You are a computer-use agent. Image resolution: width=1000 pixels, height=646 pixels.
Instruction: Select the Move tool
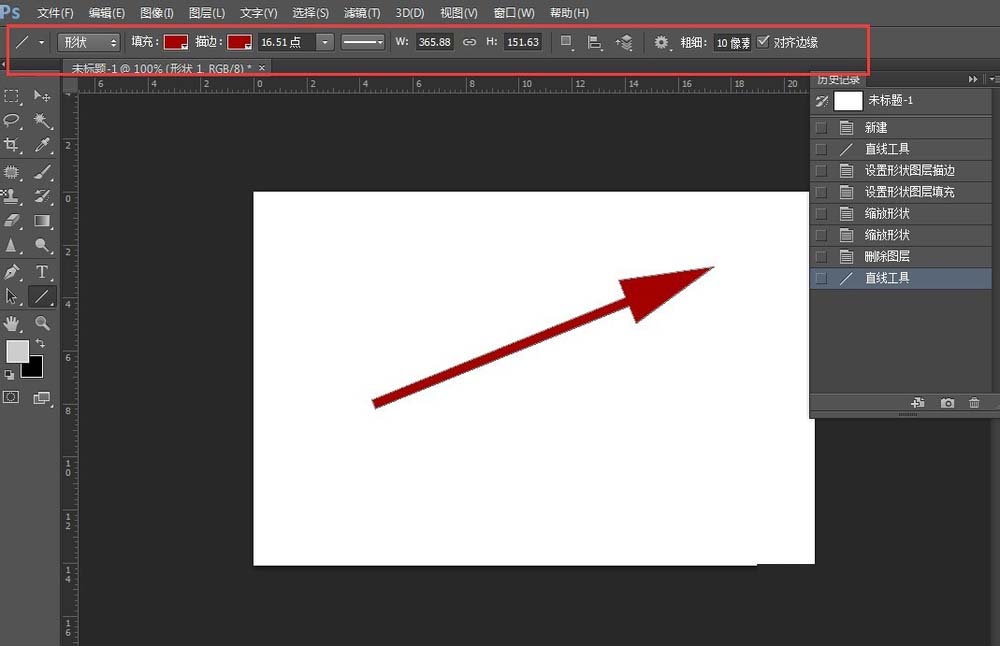[x=41, y=96]
